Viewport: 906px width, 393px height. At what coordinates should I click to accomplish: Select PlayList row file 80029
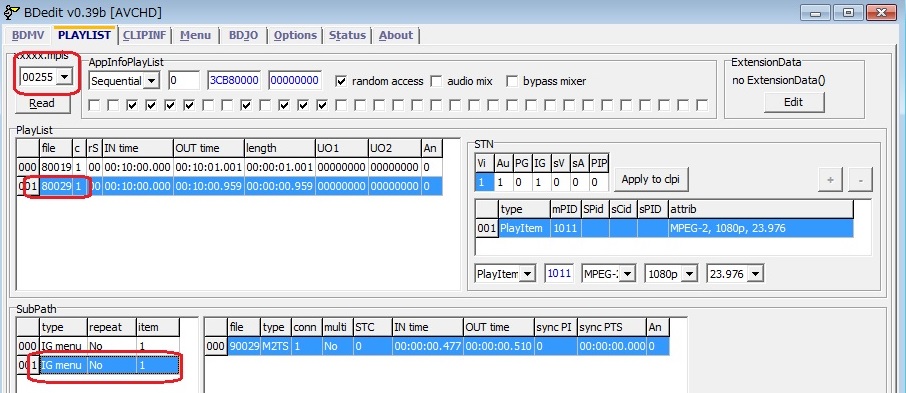pyautogui.click(x=229, y=187)
